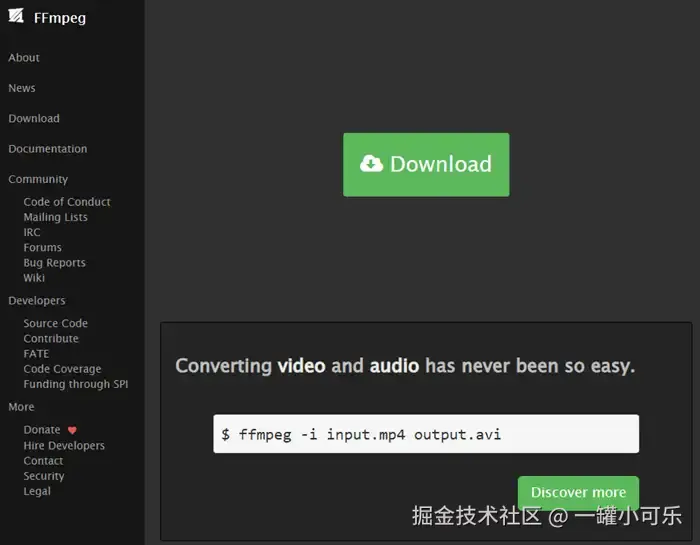
Task: Open the Source Code page
Action: (x=55, y=323)
